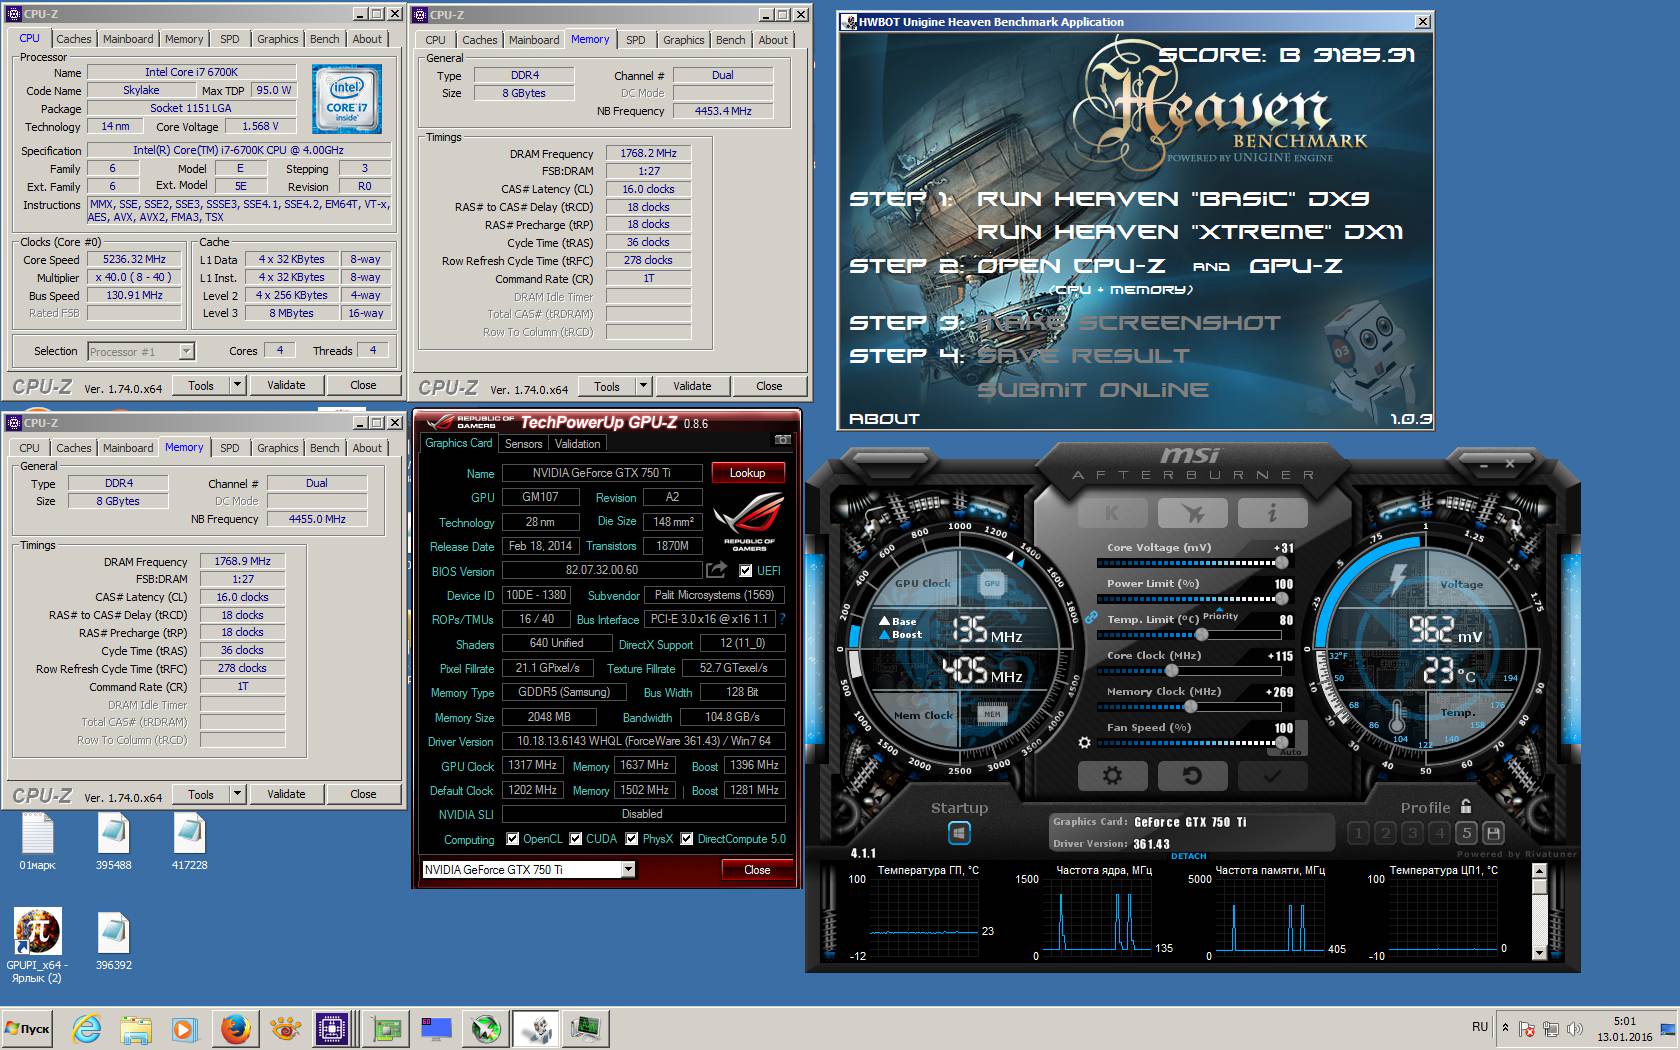
Task: Click Intel Core i7 logo in CPU-Z
Action: click(347, 100)
